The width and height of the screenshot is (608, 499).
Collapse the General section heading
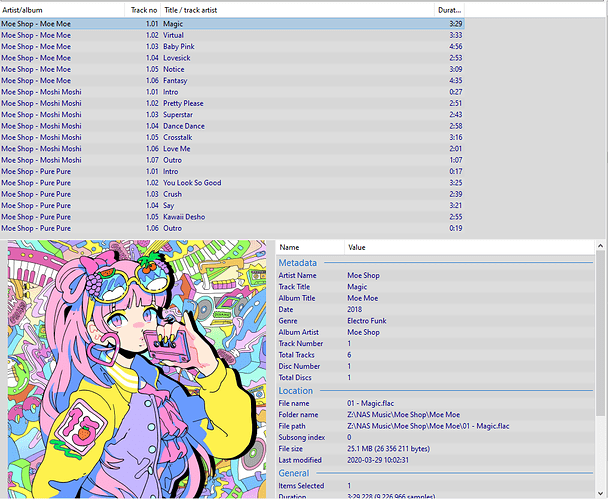(x=294, y=473)
